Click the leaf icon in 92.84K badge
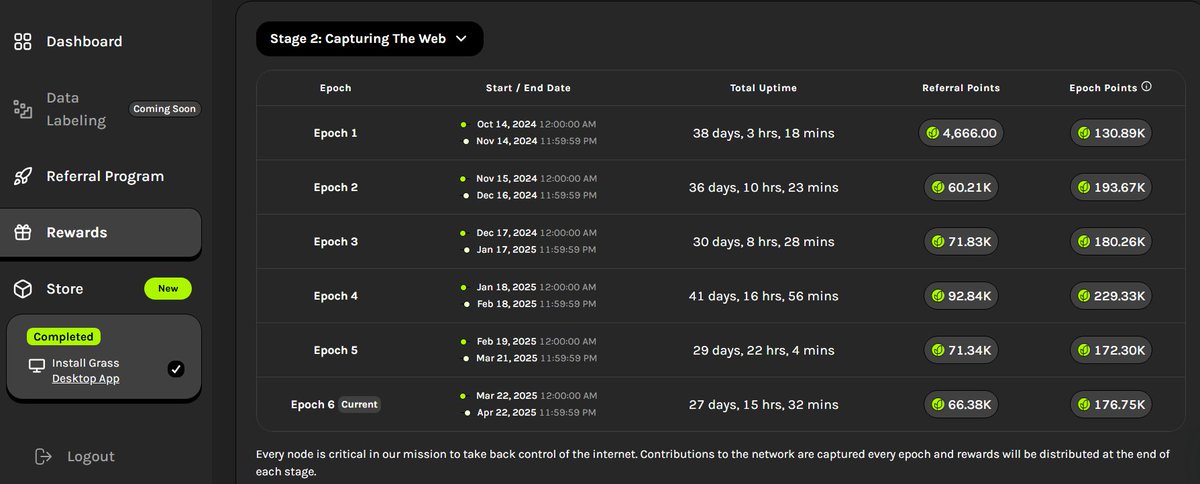Screen dimensions: 1200x484 [x=938, y=295]
